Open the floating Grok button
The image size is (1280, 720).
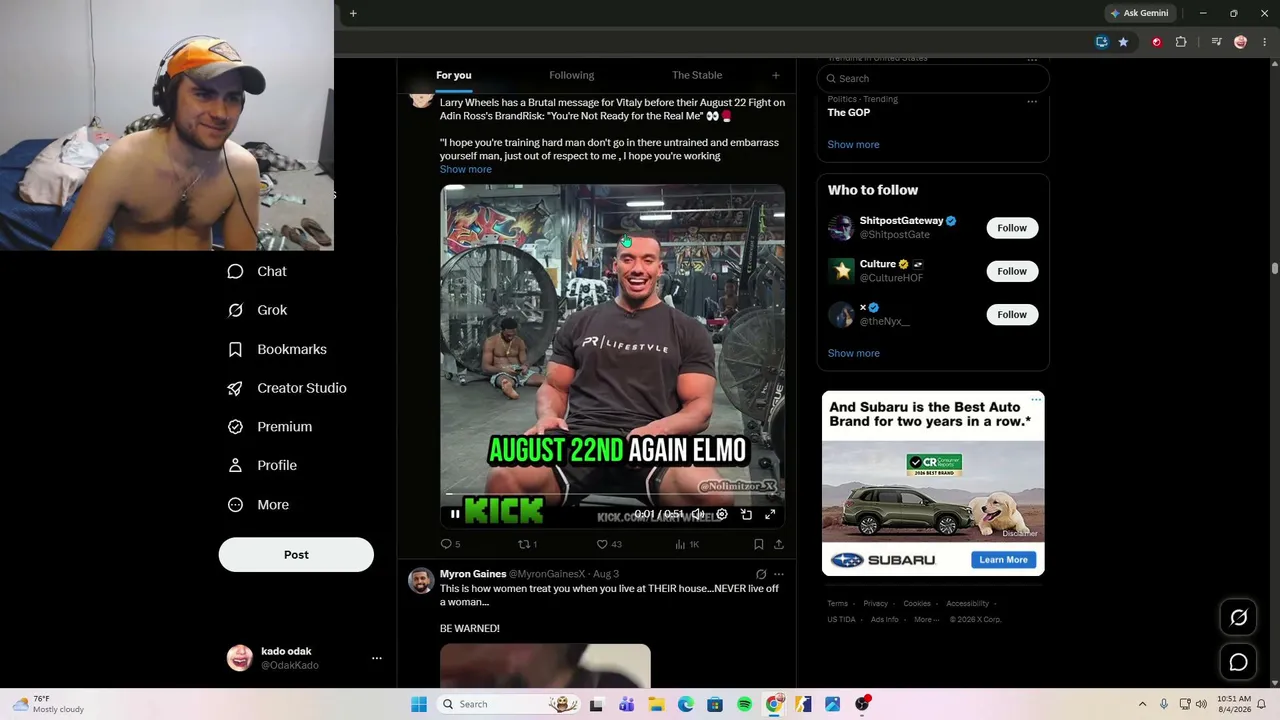click(x=1238, y=618)
